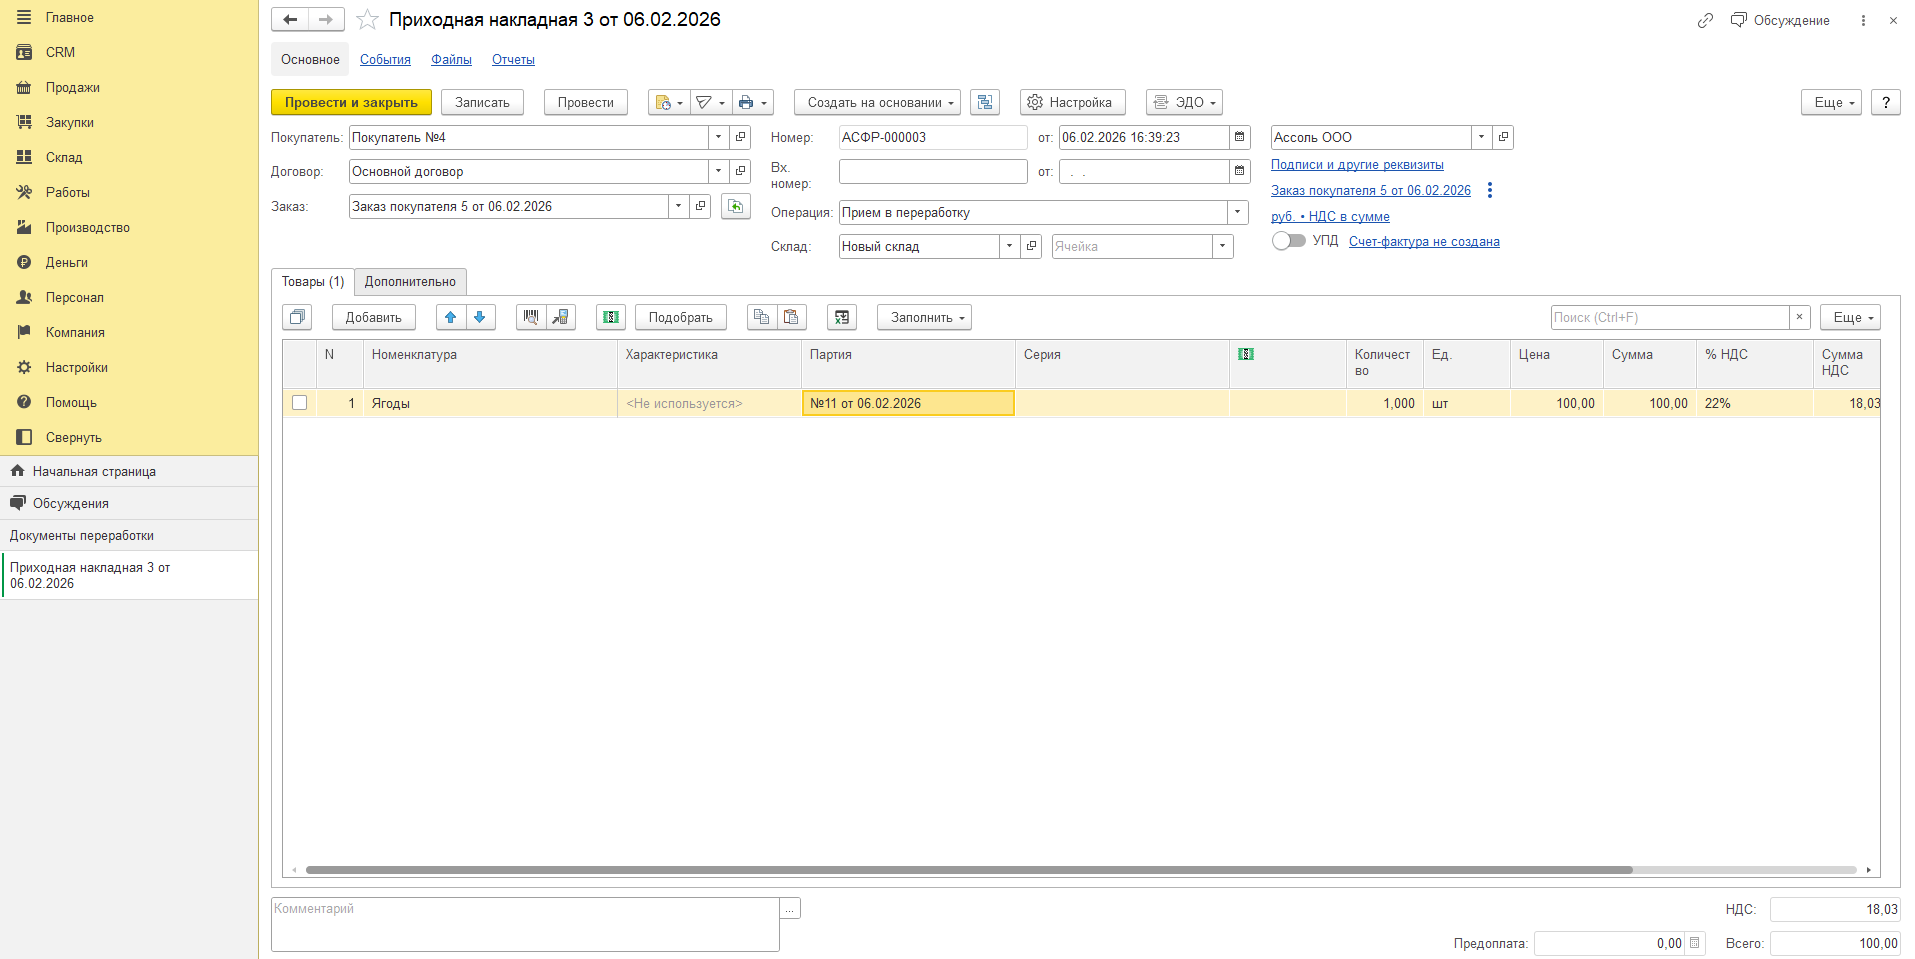The height and width of the screenshot is (959, 1915).
Task: Add document to favorites with star icon
Action: click(x=367, y=19)
